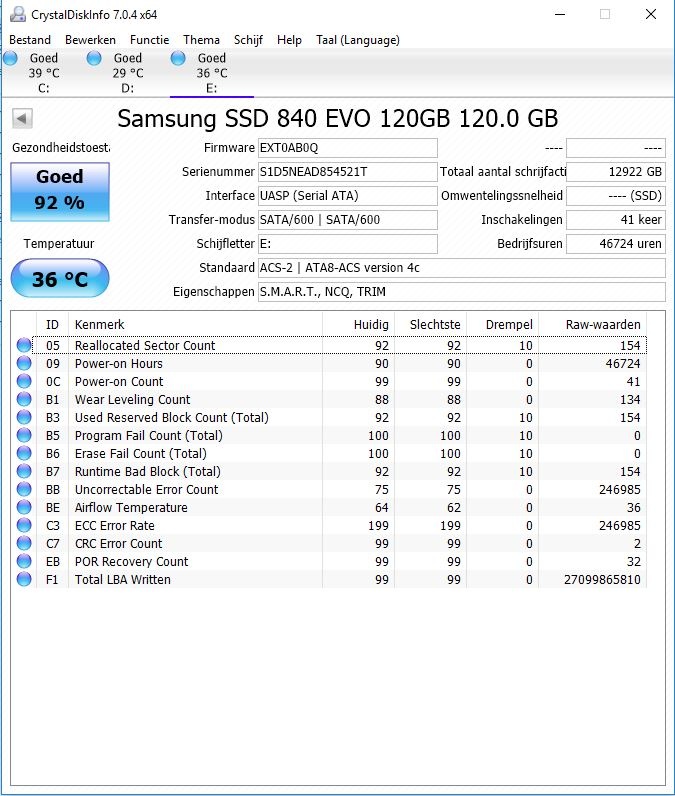The width and height of the screenshot is (675, 796).
Task: Click the Gezondheidstoestand label
Action: (x=61, y=148)
